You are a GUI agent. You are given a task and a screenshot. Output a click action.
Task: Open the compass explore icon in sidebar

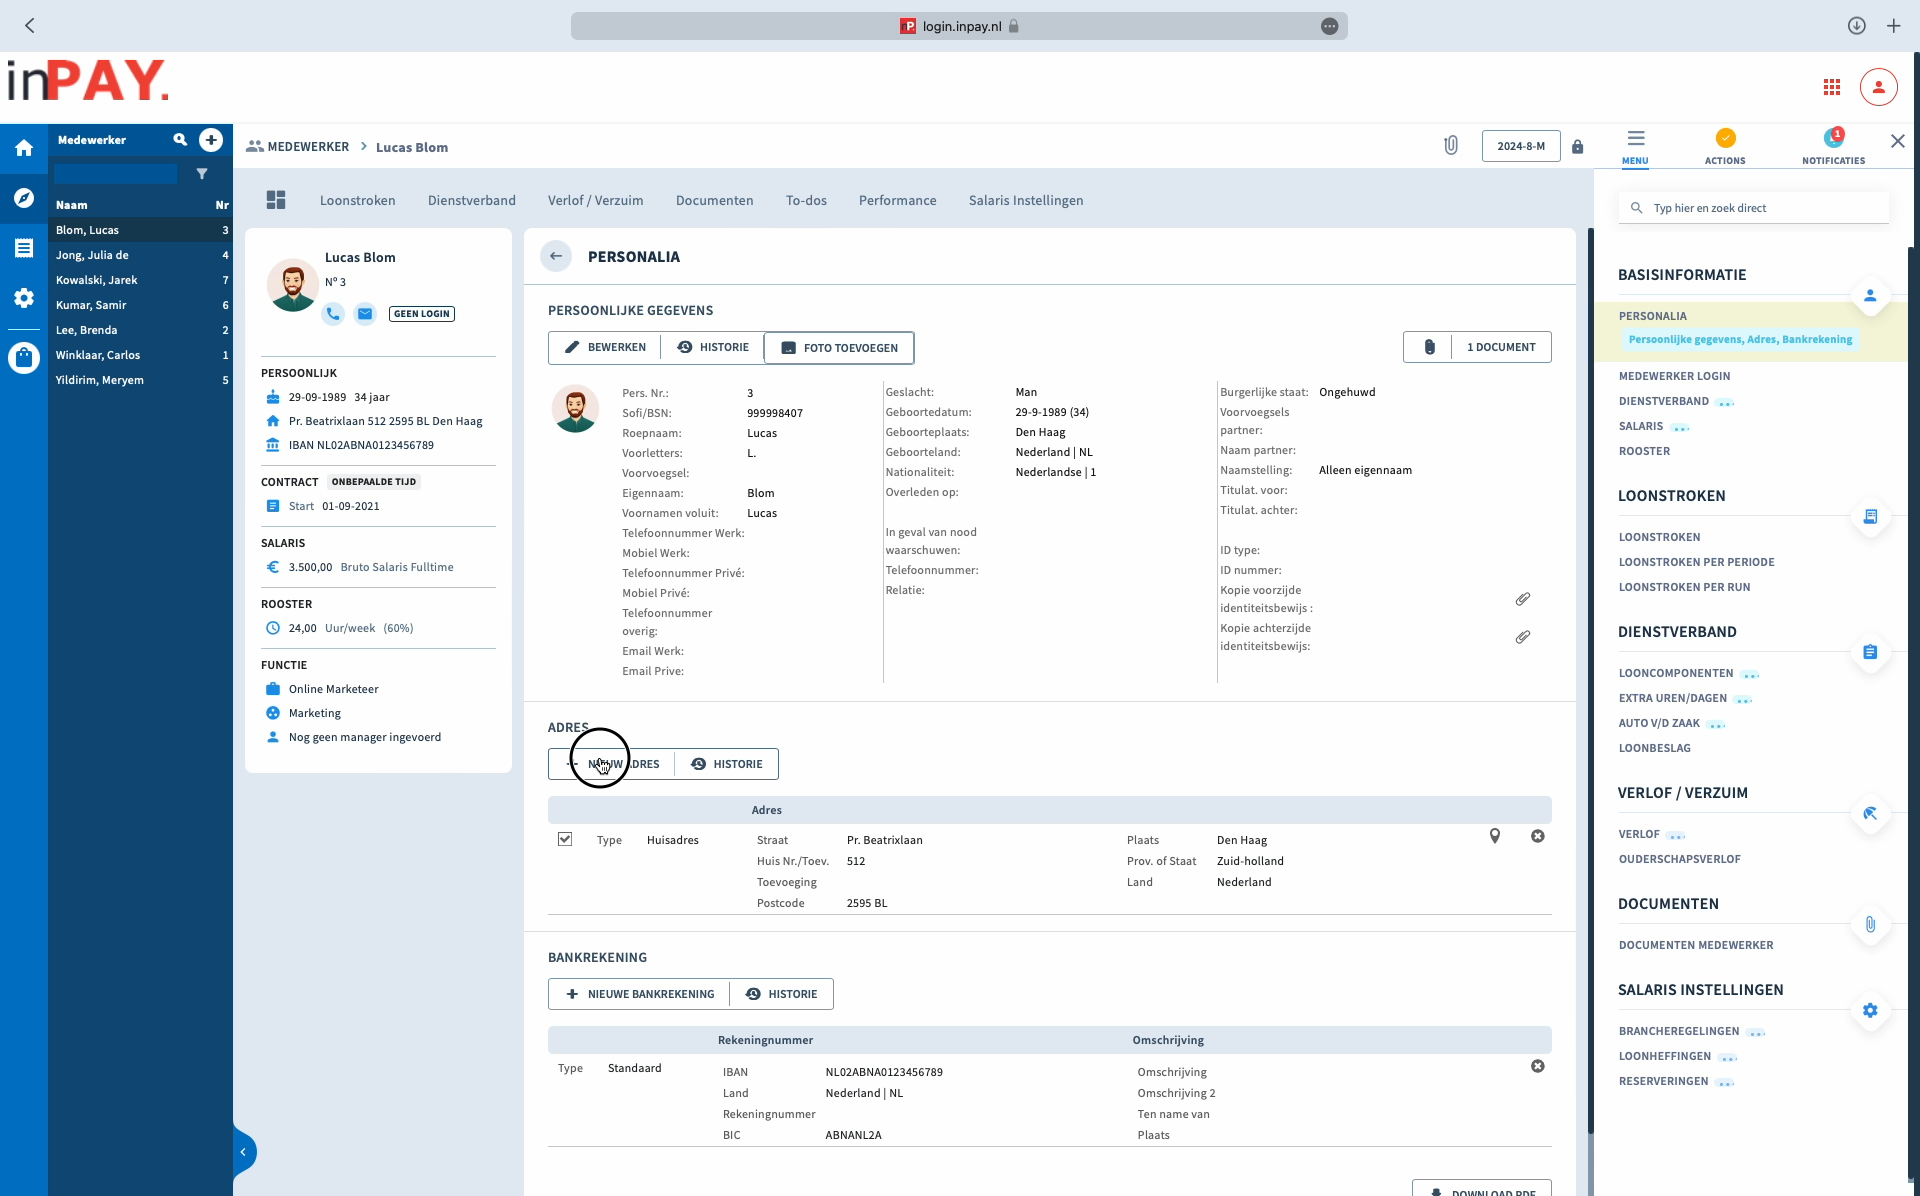24,198
